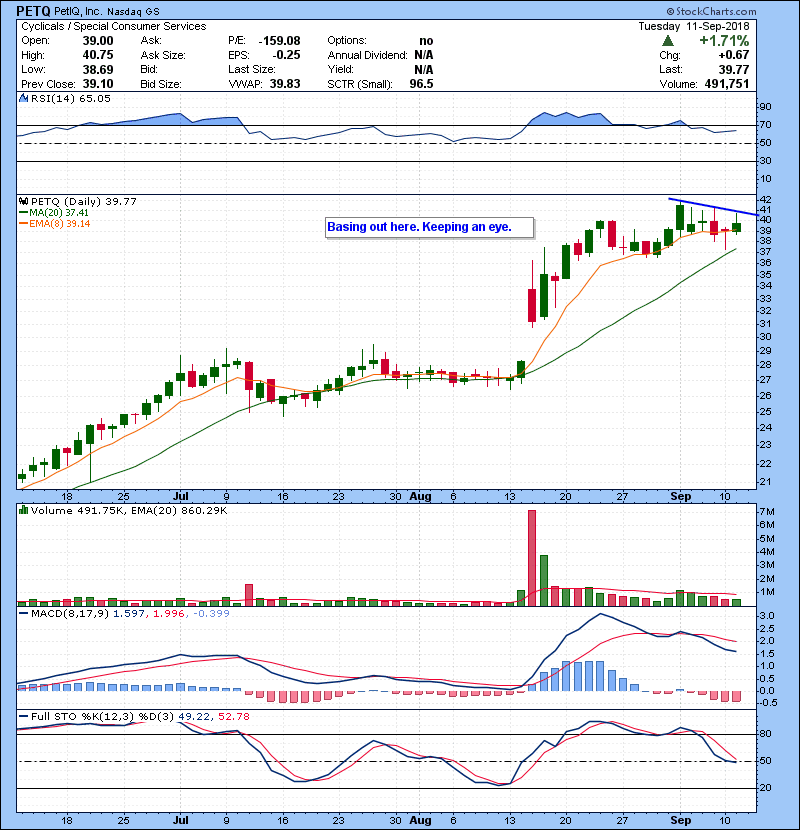
Task: Click the MACD(8,17,9) indicator label
Action: point(70,614)
